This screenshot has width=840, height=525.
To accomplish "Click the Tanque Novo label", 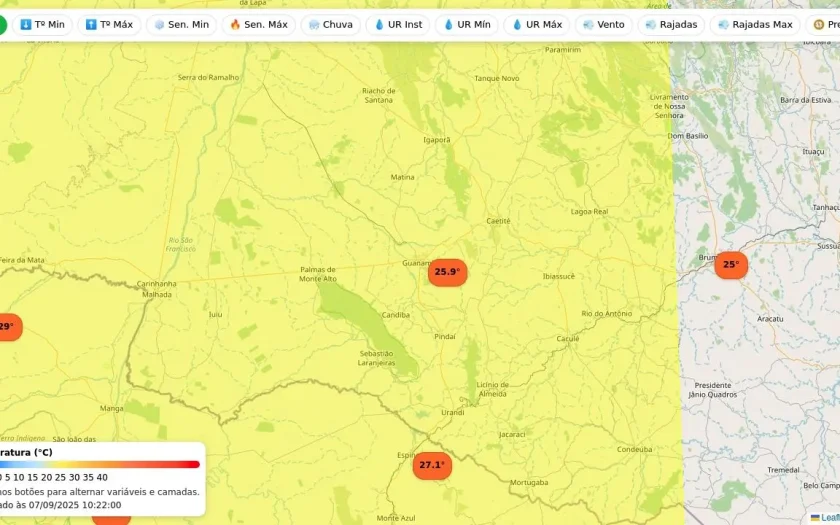I will (497, 78).
